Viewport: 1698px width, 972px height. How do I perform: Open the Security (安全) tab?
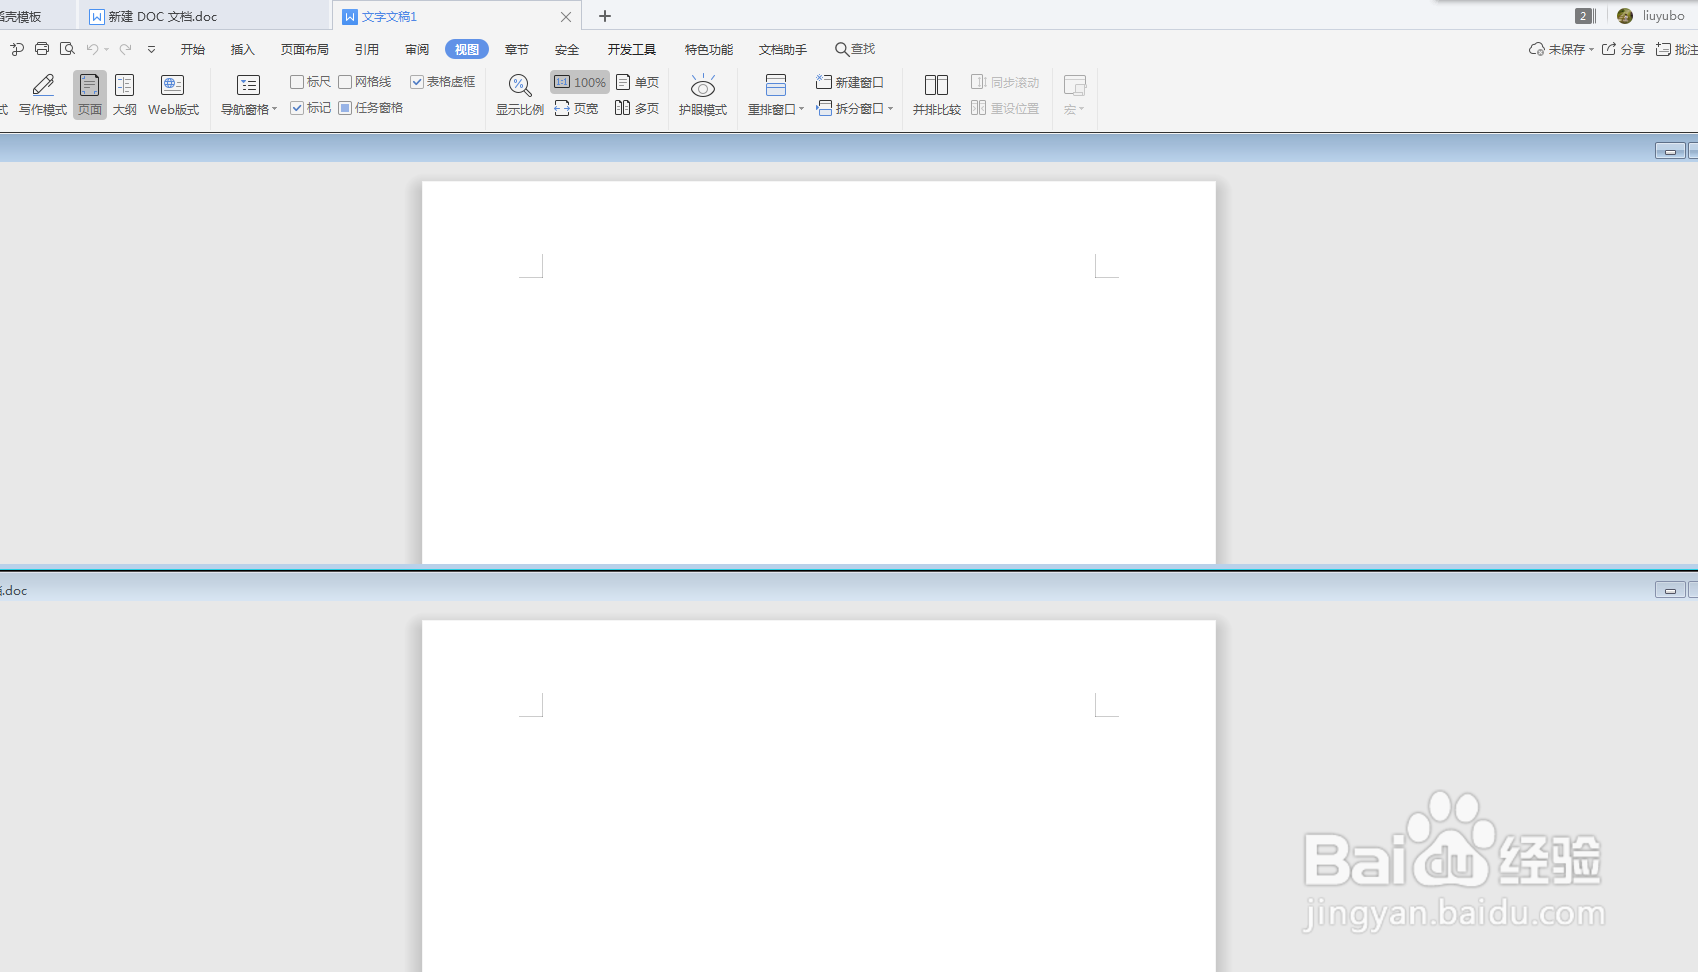point(567,49)
